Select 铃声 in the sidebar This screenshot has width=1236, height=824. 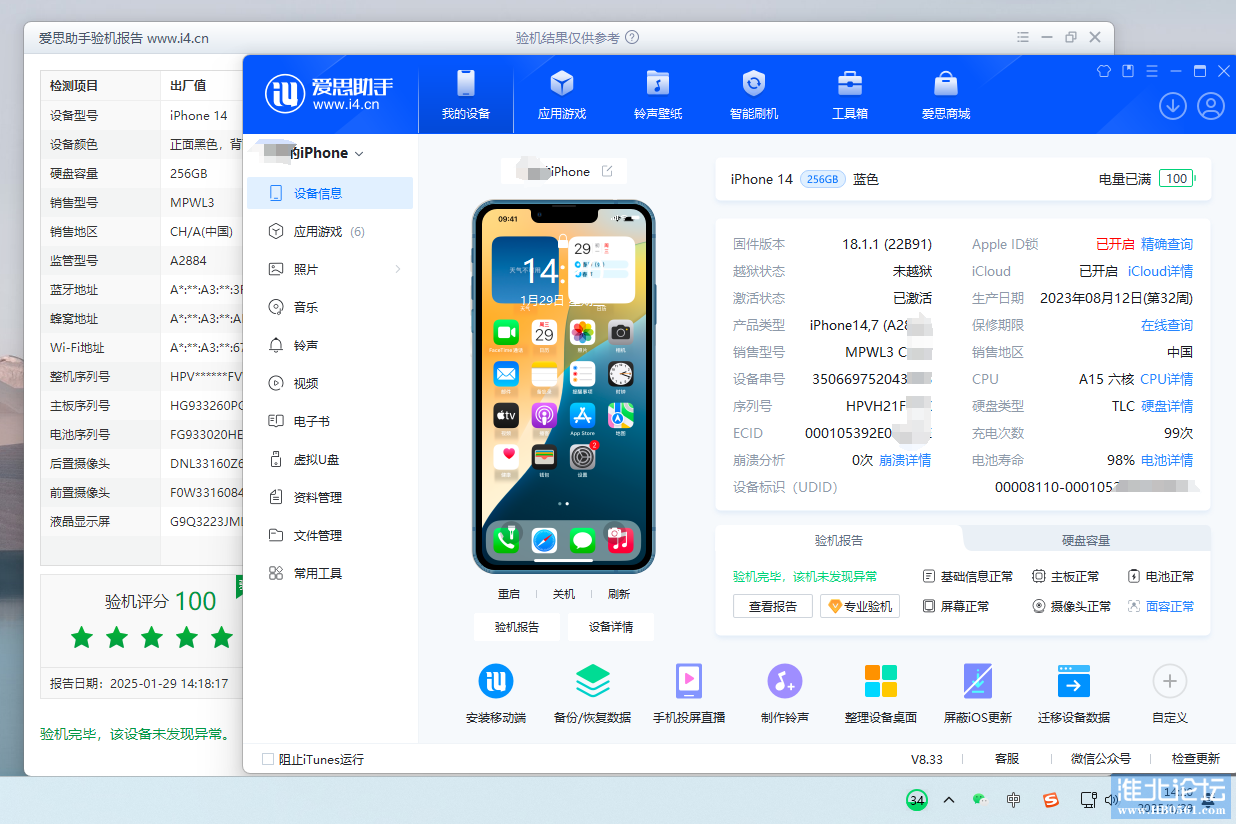click(x=330, y=345)
